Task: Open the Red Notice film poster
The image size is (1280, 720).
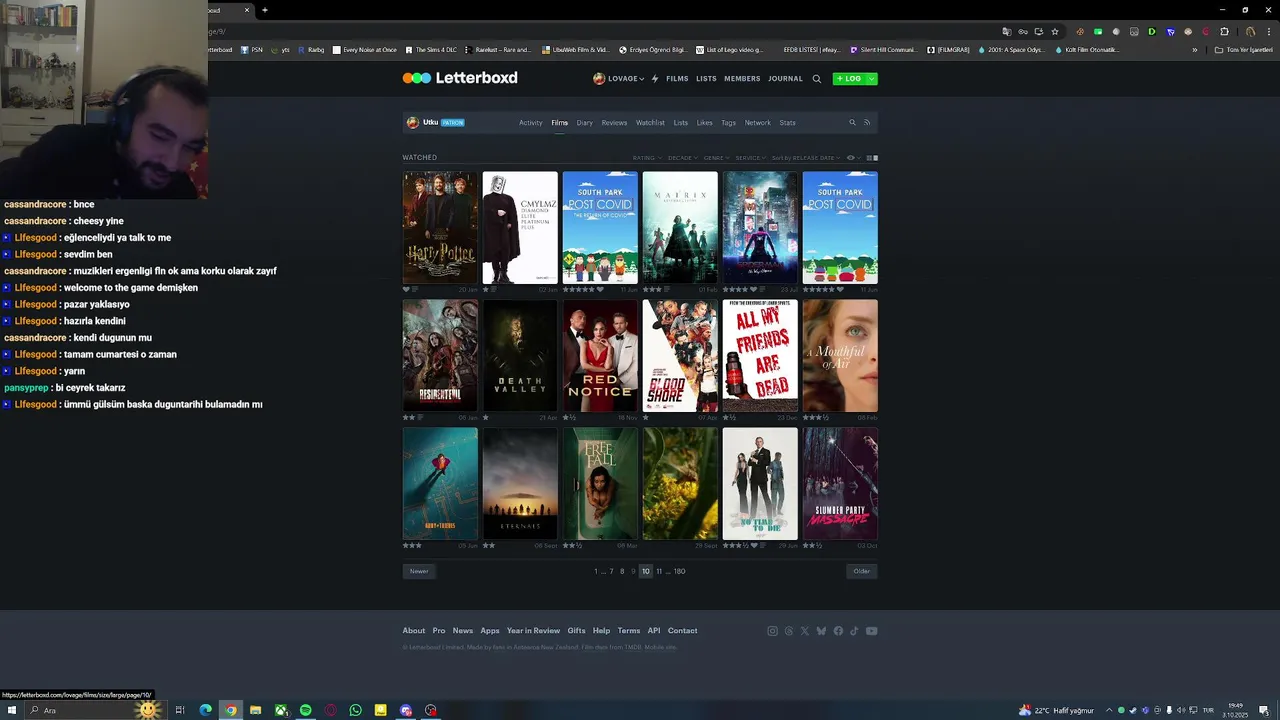Action: [600, 356]
